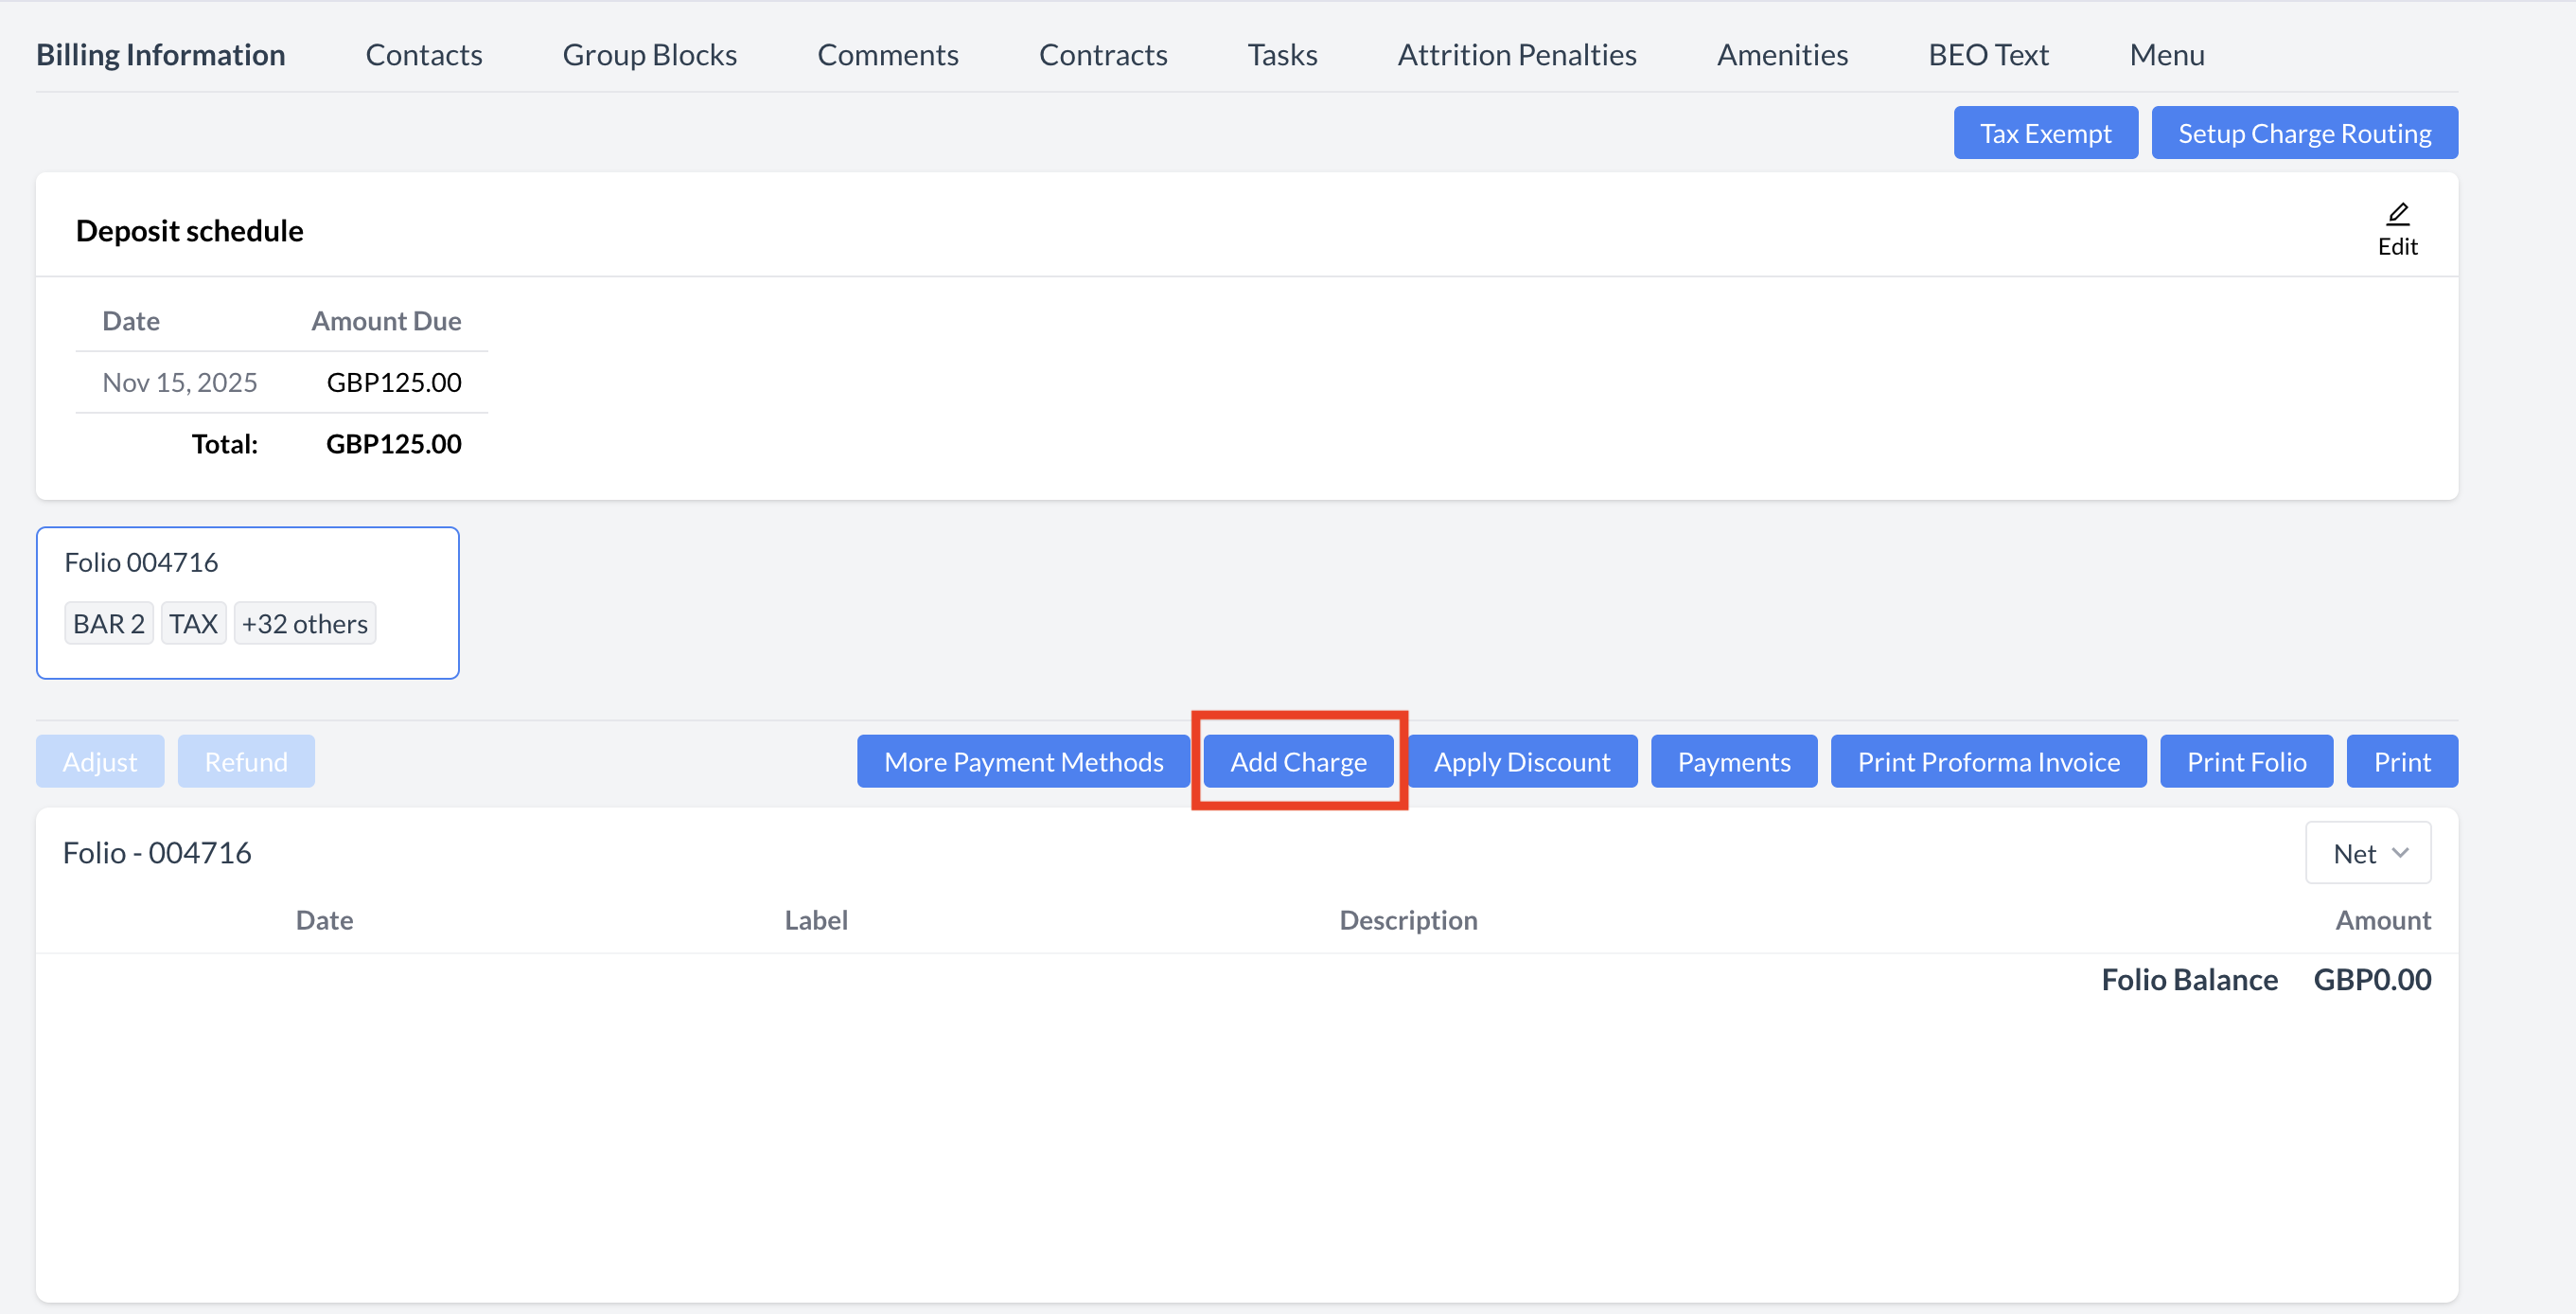
Task: Open the Contacts tab
Action: tap(423, 54)
